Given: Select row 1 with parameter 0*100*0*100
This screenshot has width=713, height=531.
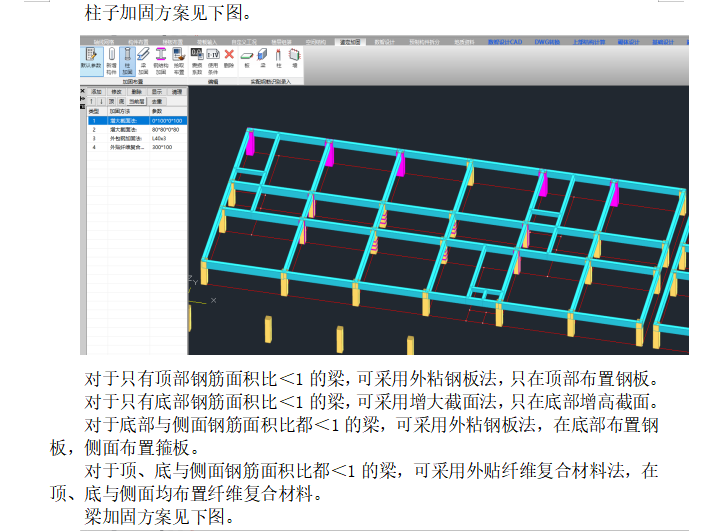Looking at the screenshot, I should pyautogui.click(x=137, y=121).
